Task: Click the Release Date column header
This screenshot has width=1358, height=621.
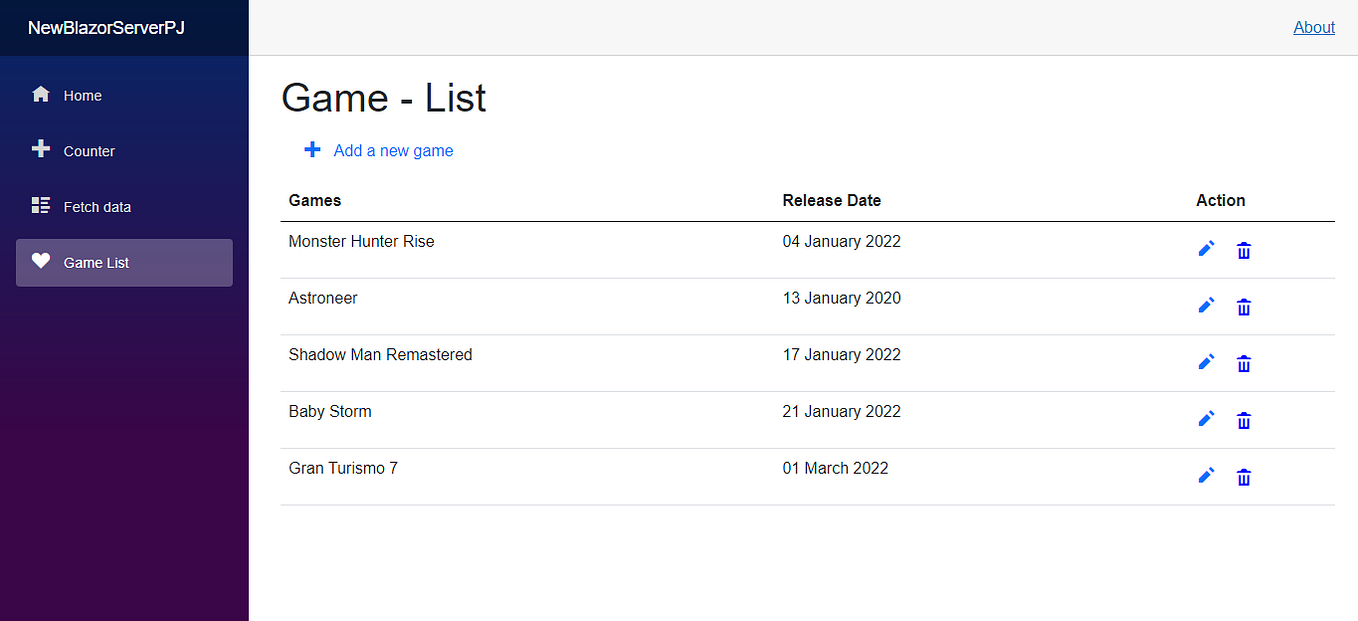Action: [x=831, y=200]
